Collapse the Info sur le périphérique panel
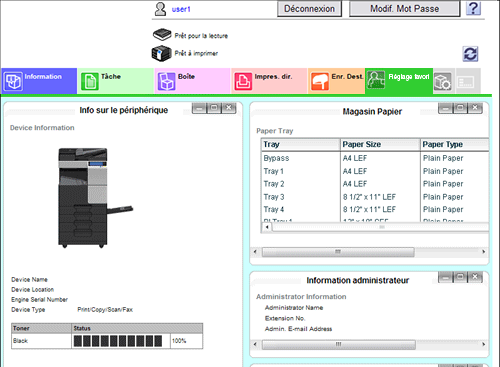 (199, 108)
